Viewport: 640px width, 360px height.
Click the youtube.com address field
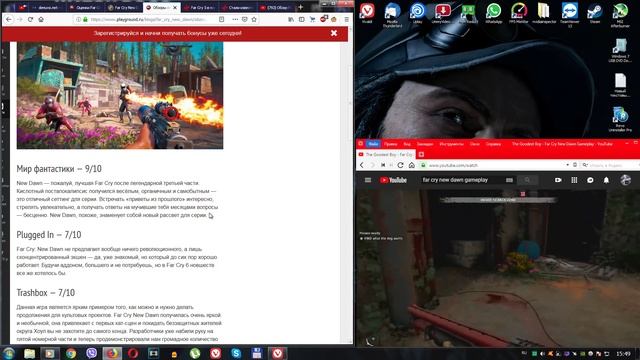tap(494, 165)
